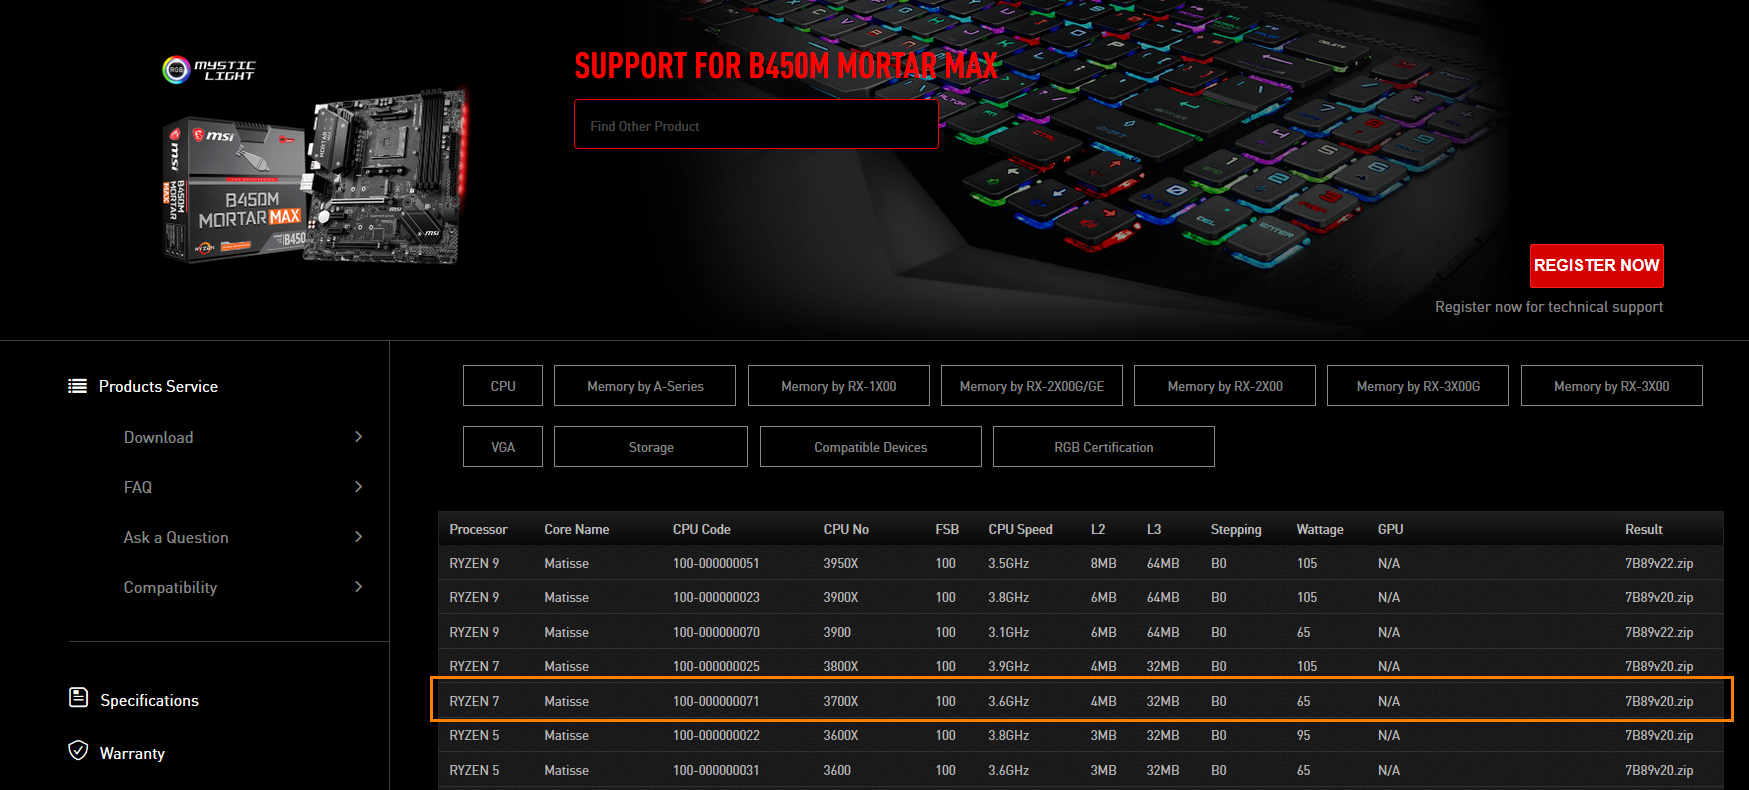The width and height of the screenshot is (1749, 790).
Task: Download 7B89v22.zip for the 3950X
Action: point(1659,563)
